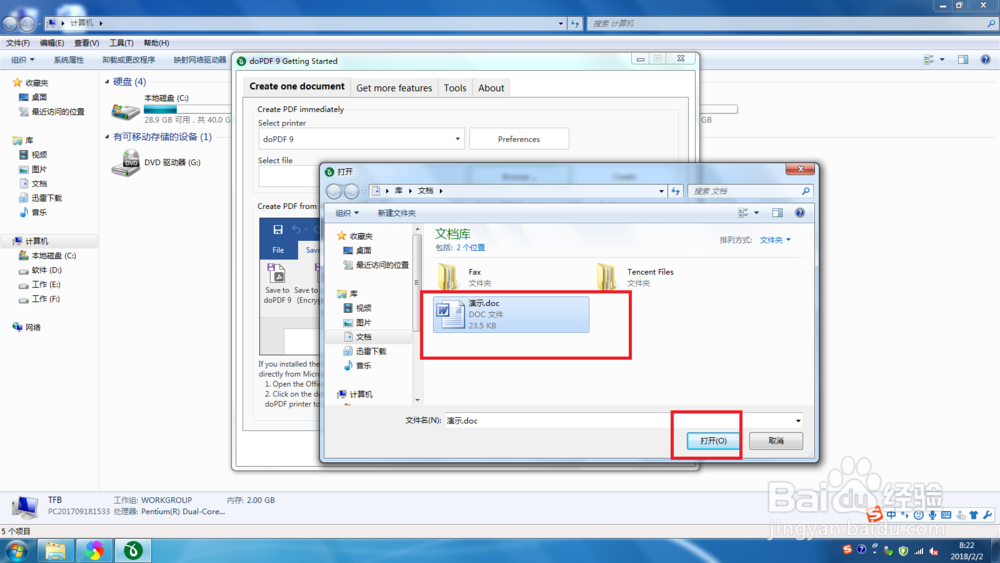Select Create one document tab
The image size is (1000, 563).
(297, 86)
